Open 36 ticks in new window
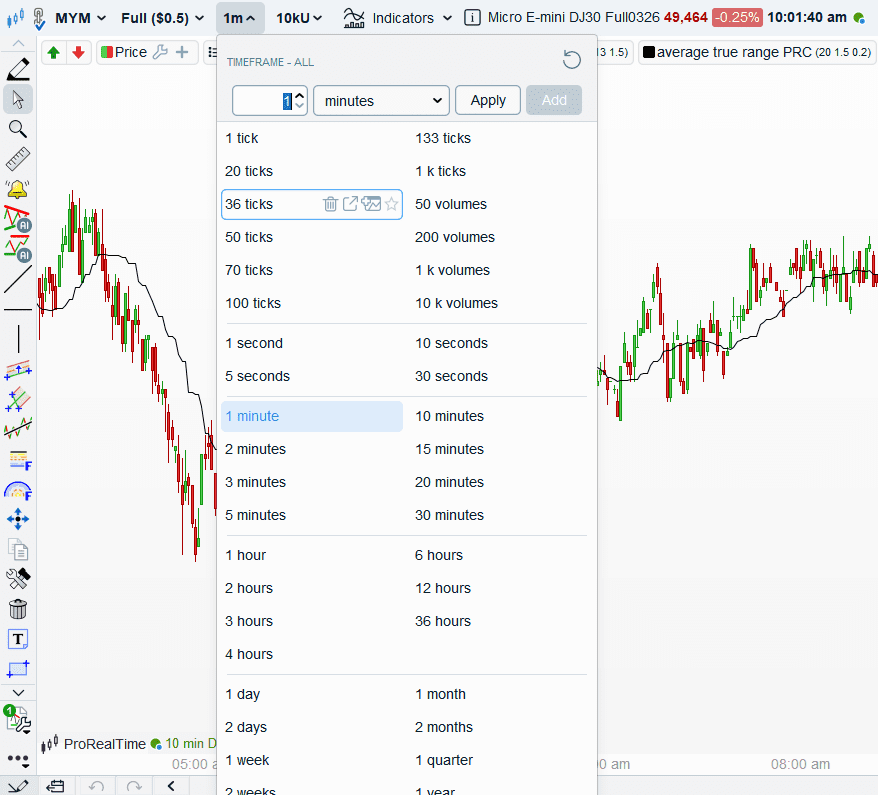The image size is (878, 795). (350, 204)
